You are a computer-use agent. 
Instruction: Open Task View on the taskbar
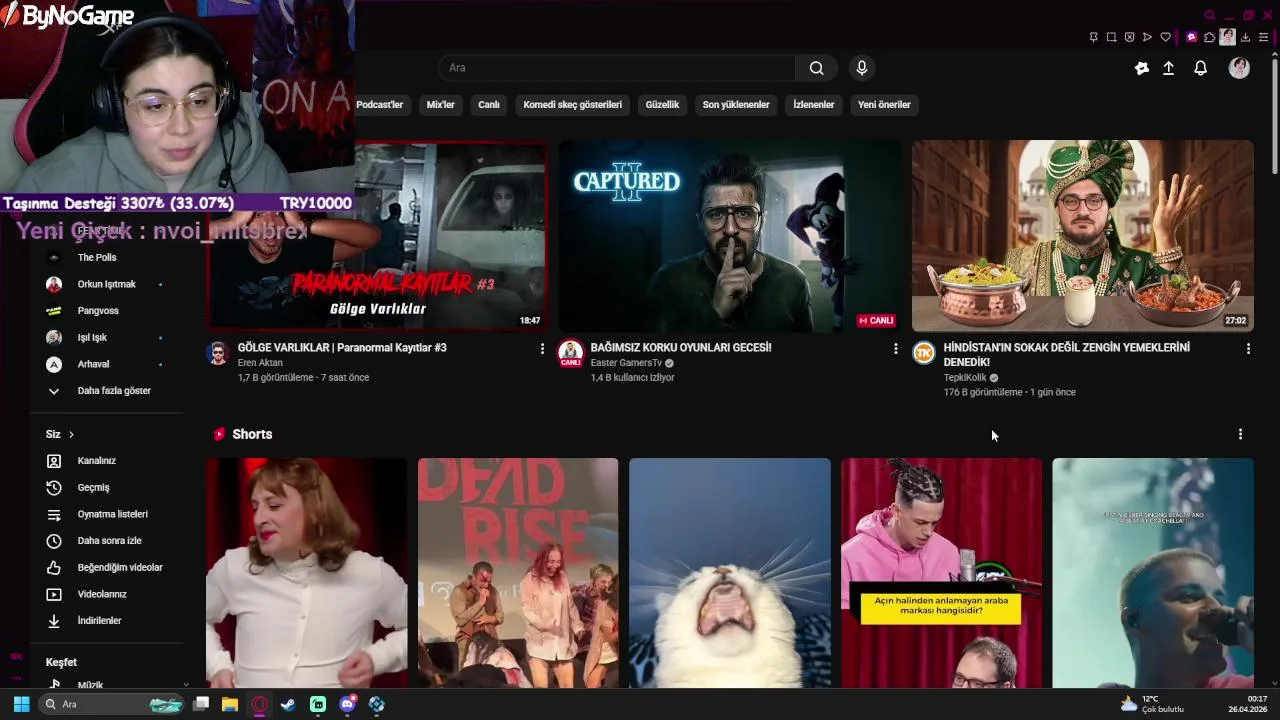tap(201, 704)
